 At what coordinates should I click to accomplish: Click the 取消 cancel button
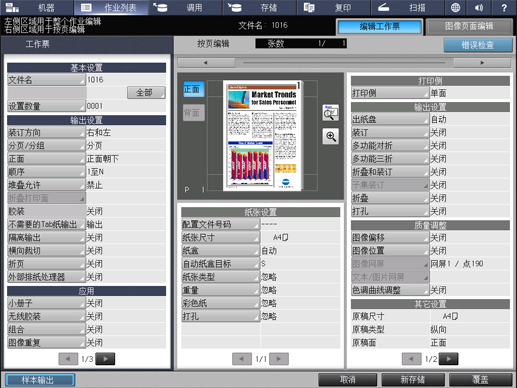click(x=348, y=380)
